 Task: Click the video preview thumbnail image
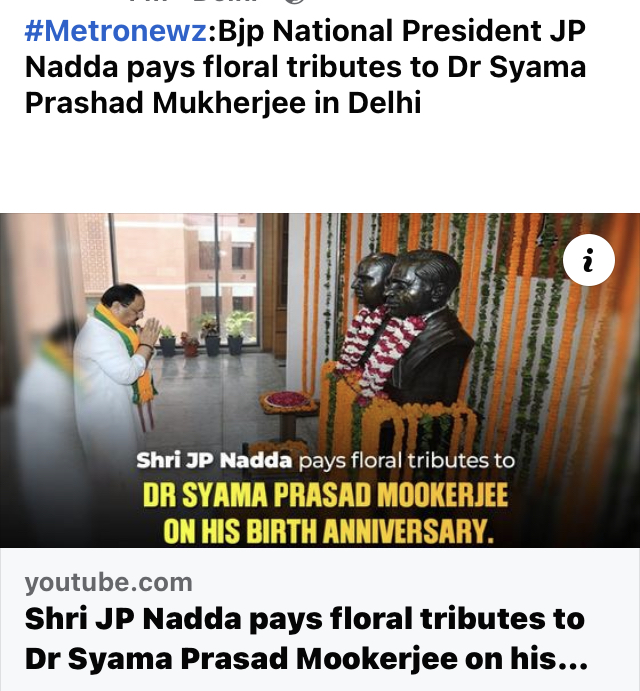[x=320, y=380]
